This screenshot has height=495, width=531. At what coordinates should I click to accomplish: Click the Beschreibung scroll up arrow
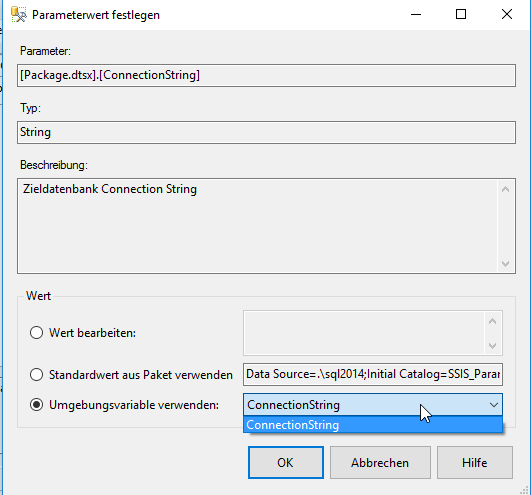click(506, 189)
